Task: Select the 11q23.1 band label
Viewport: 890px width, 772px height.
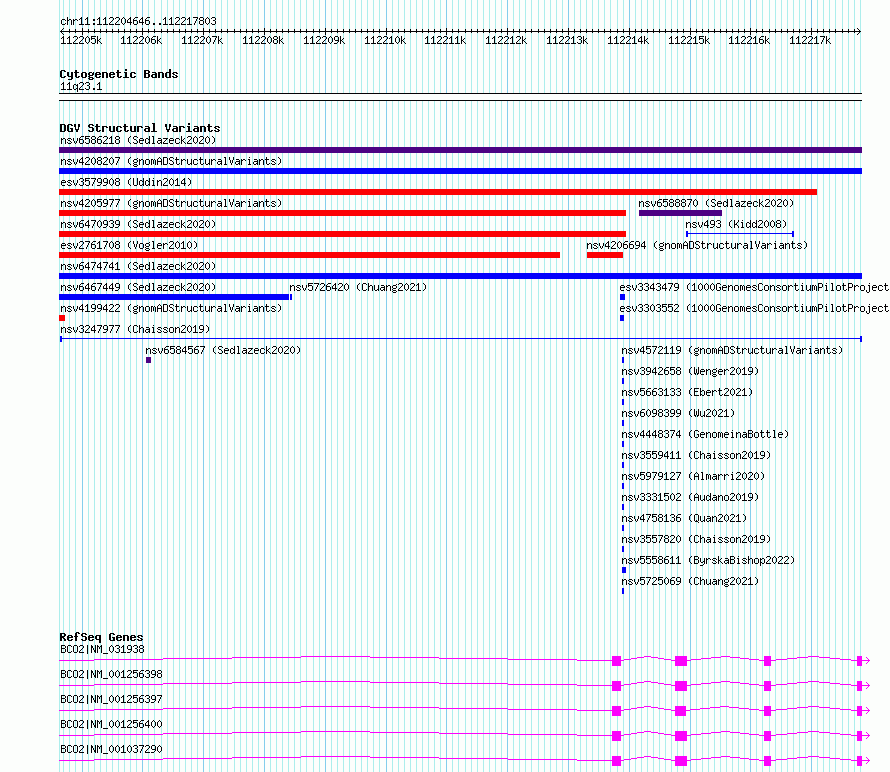Action: pyautogui.click(x=81, y=86)
